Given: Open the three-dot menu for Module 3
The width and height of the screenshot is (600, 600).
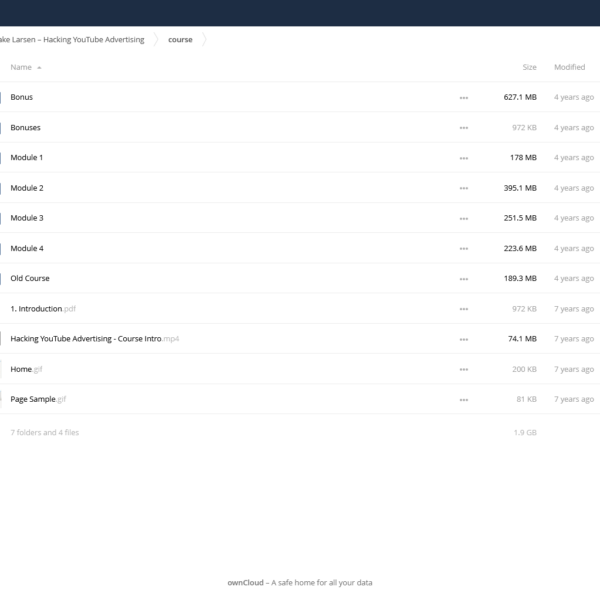Looking at the screenshot, I should coord(464,218).
